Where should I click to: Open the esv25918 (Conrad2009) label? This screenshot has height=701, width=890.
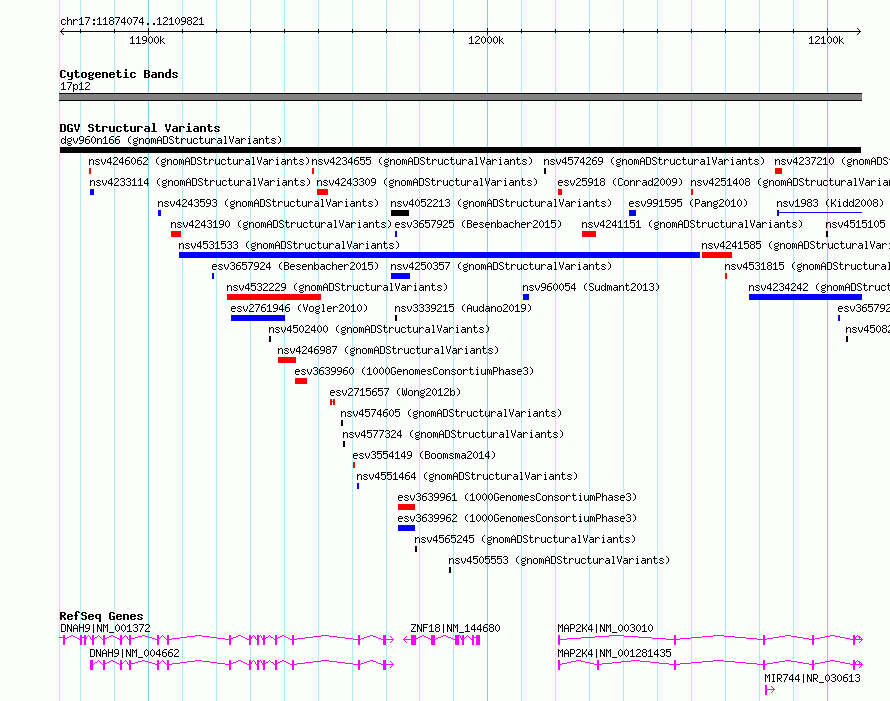(620, 182)
